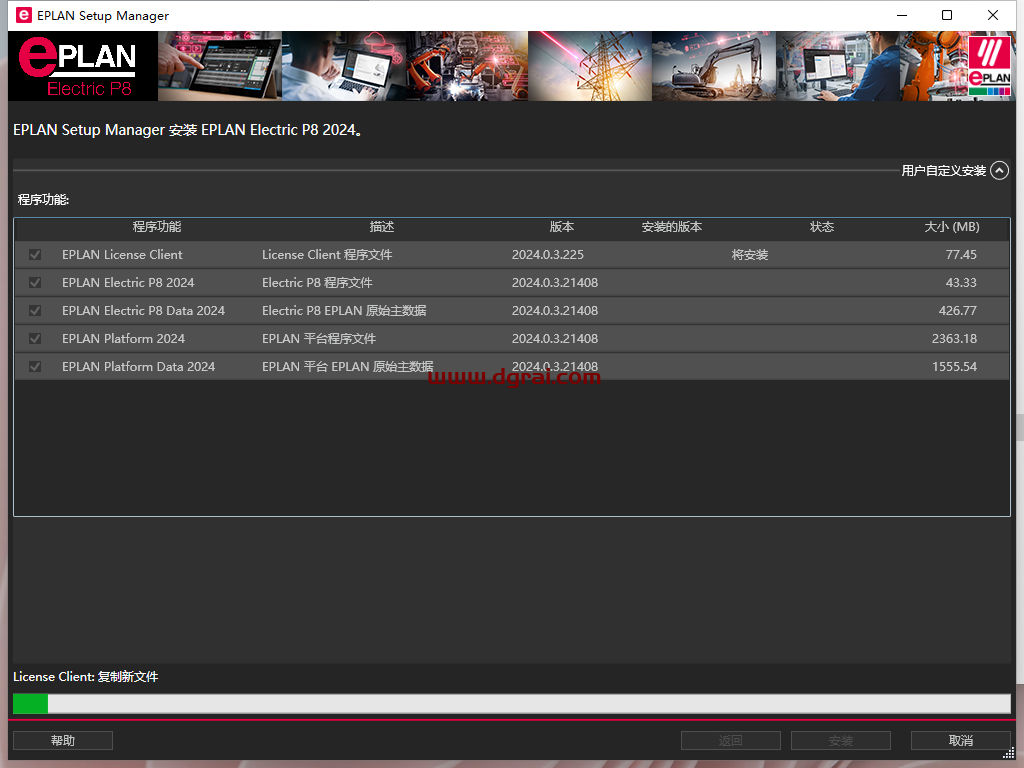Click the 1555.54 size value

[x=955, y=367]
